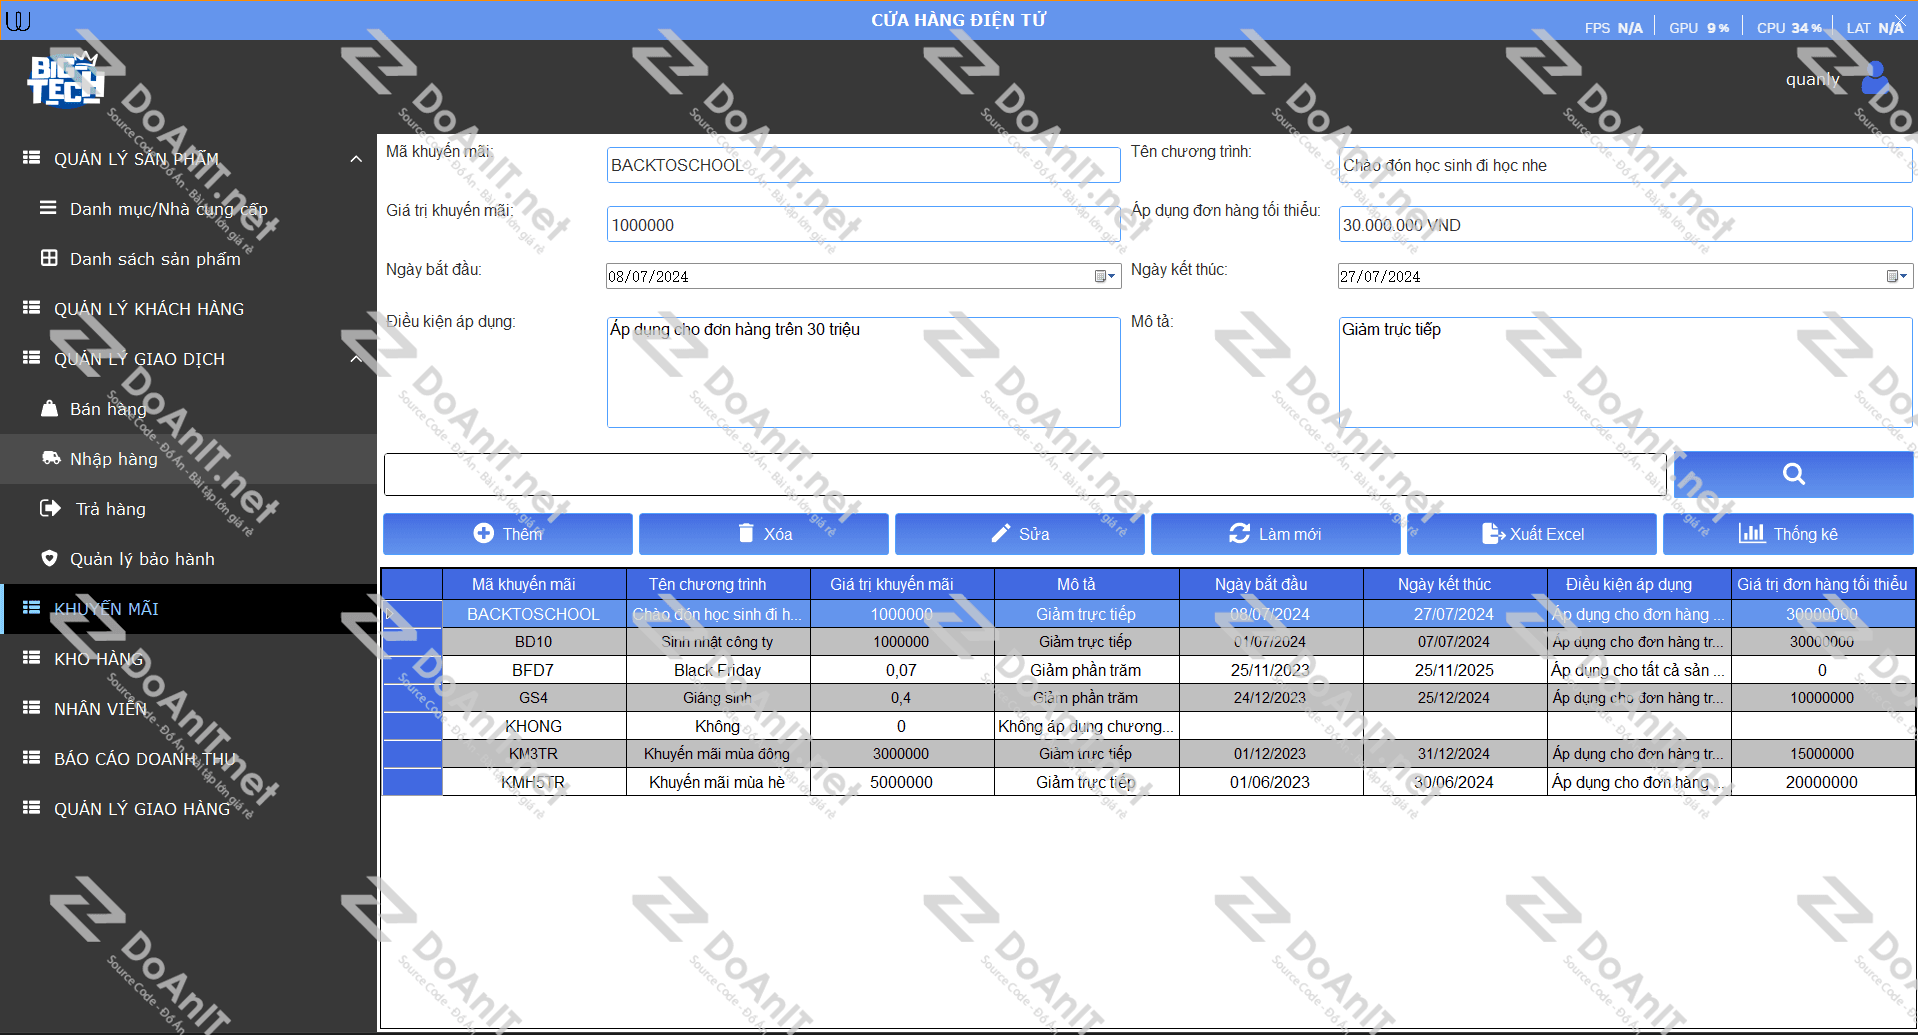Open the Ngày bắt đầu date picker dropdown

point(1104,276)
